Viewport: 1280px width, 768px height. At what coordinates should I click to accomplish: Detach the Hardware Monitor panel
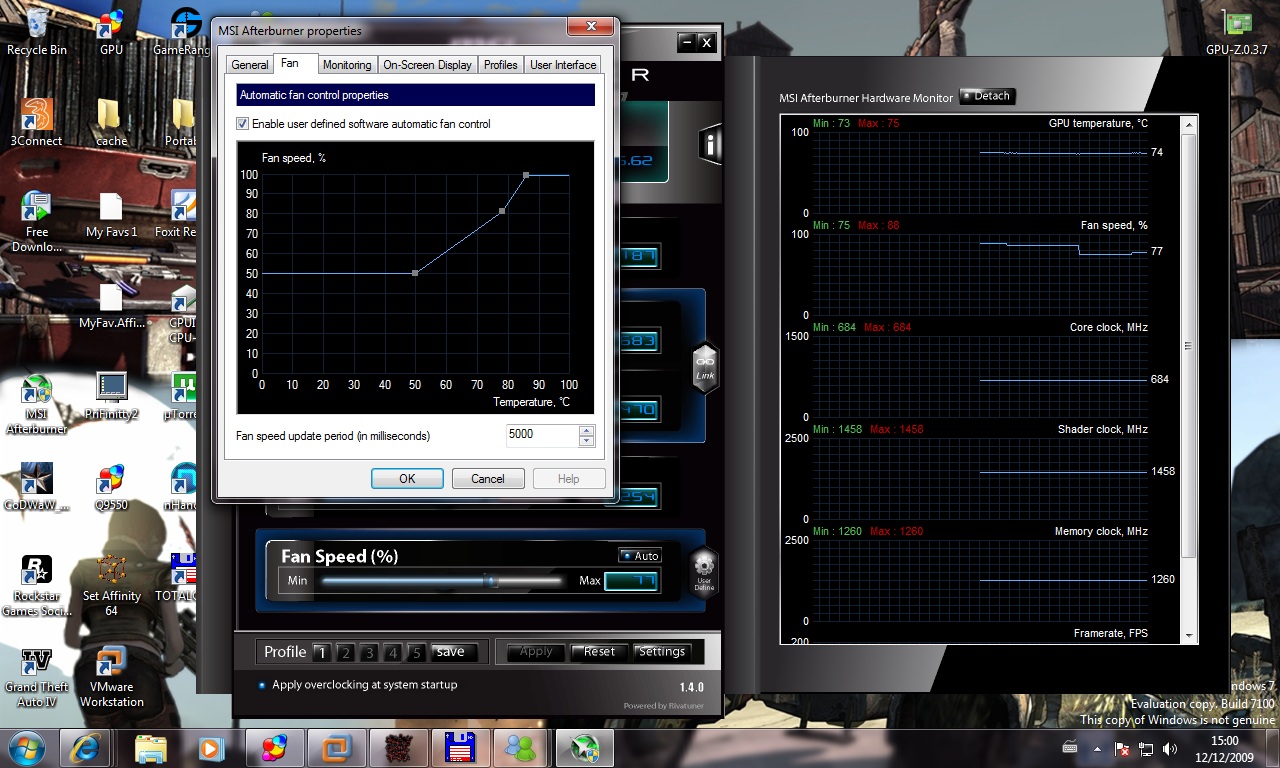(x=987, y=96)
